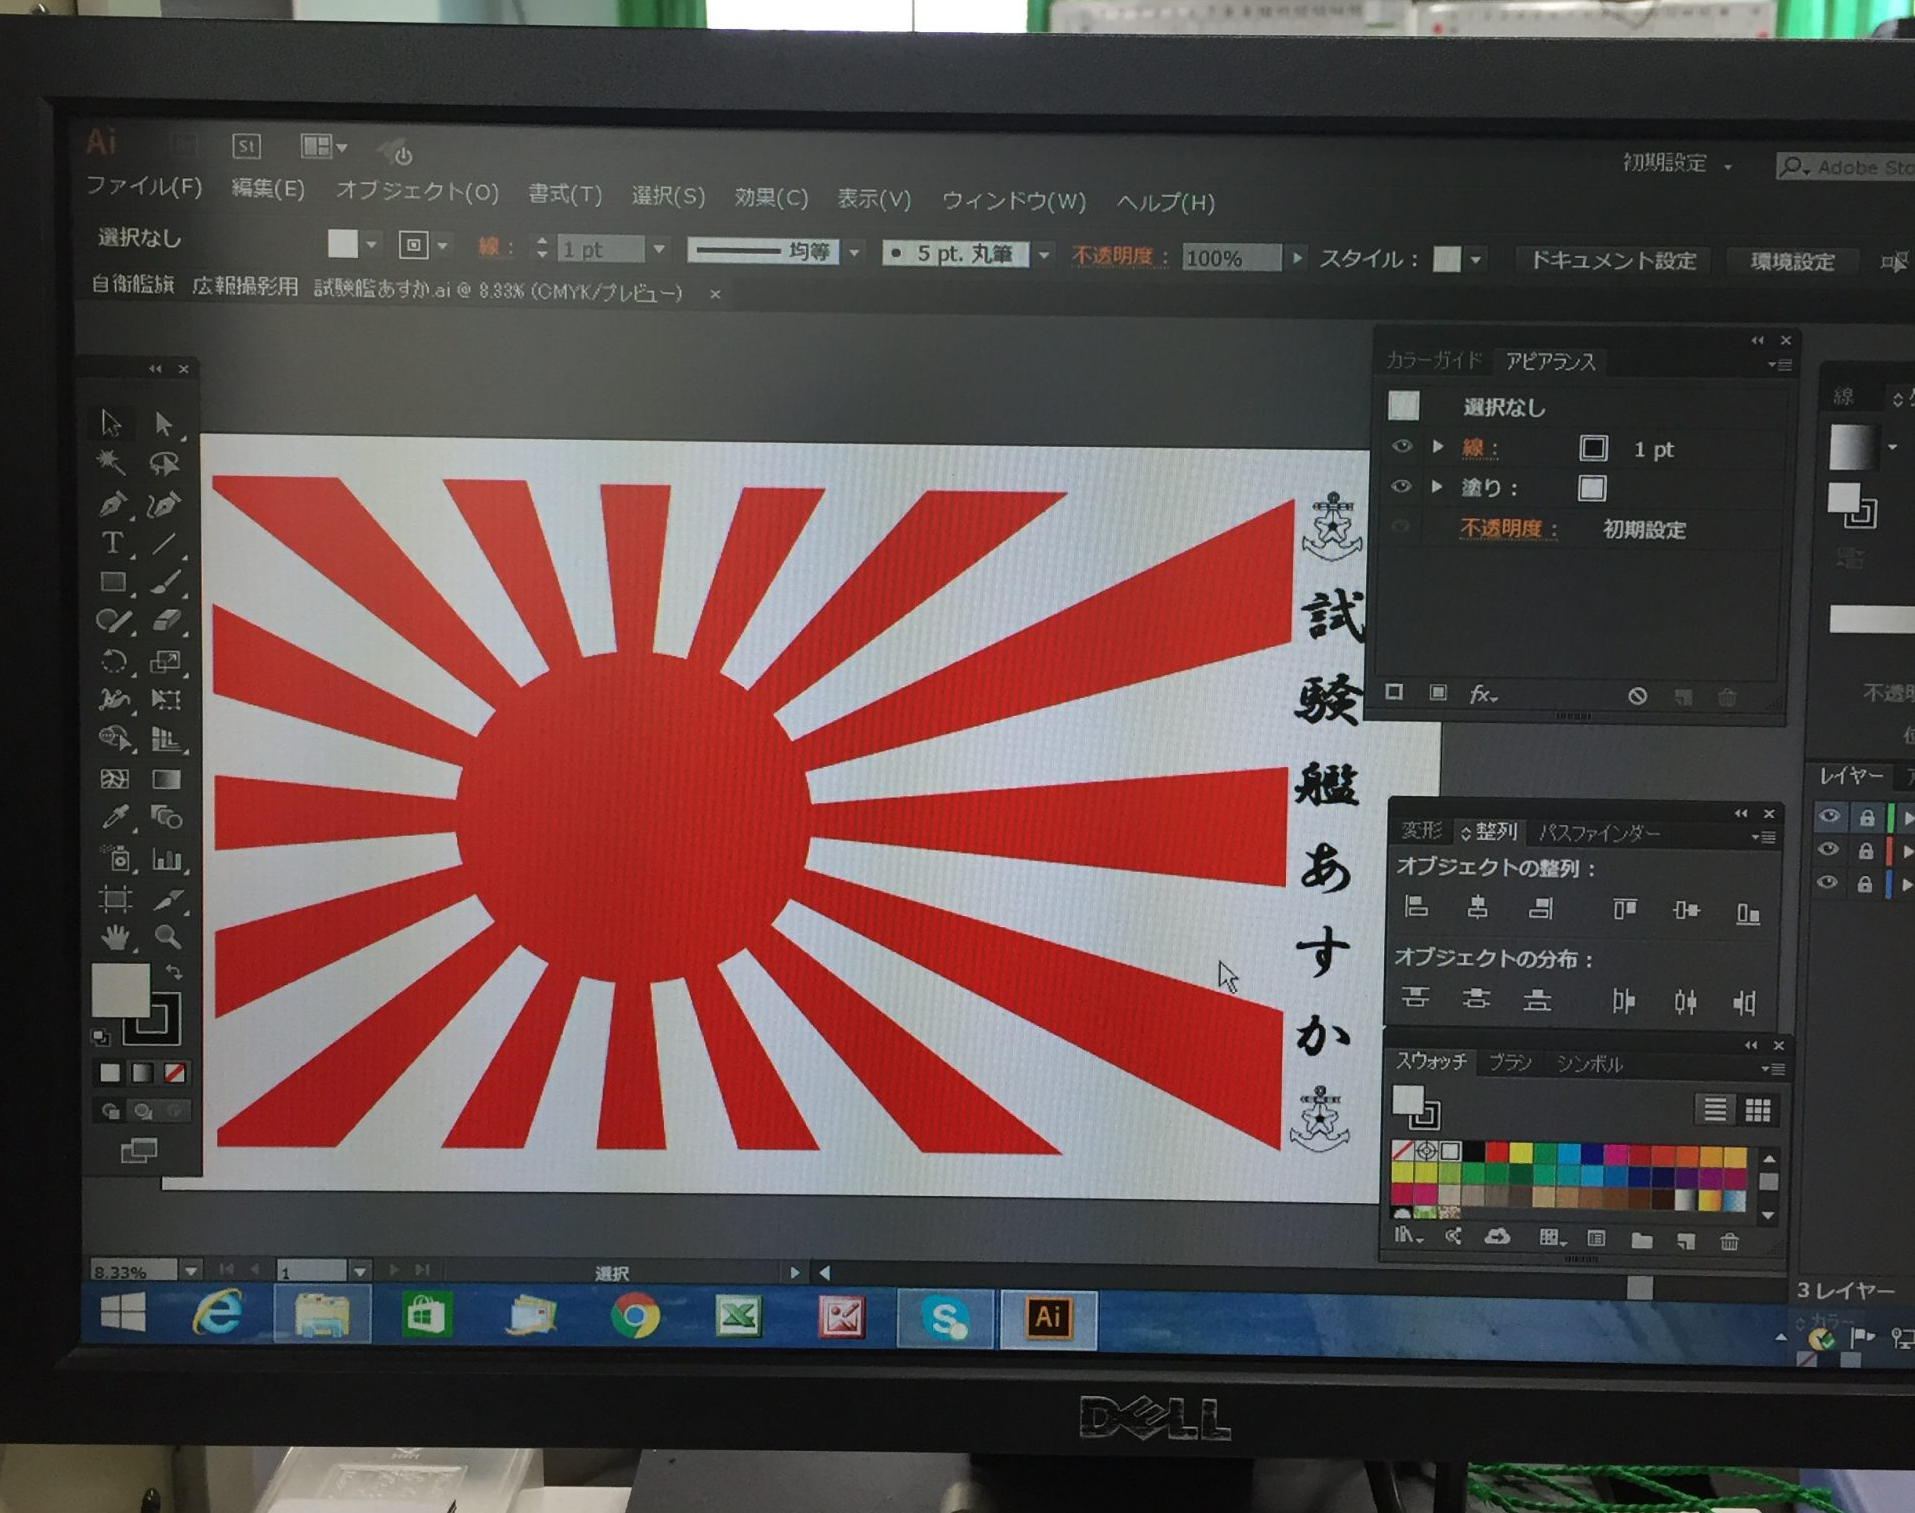The image size is (1915, 1513).
Task: Toggle visibility of the stroke (線) appearance row
Action: (1402, 446)
